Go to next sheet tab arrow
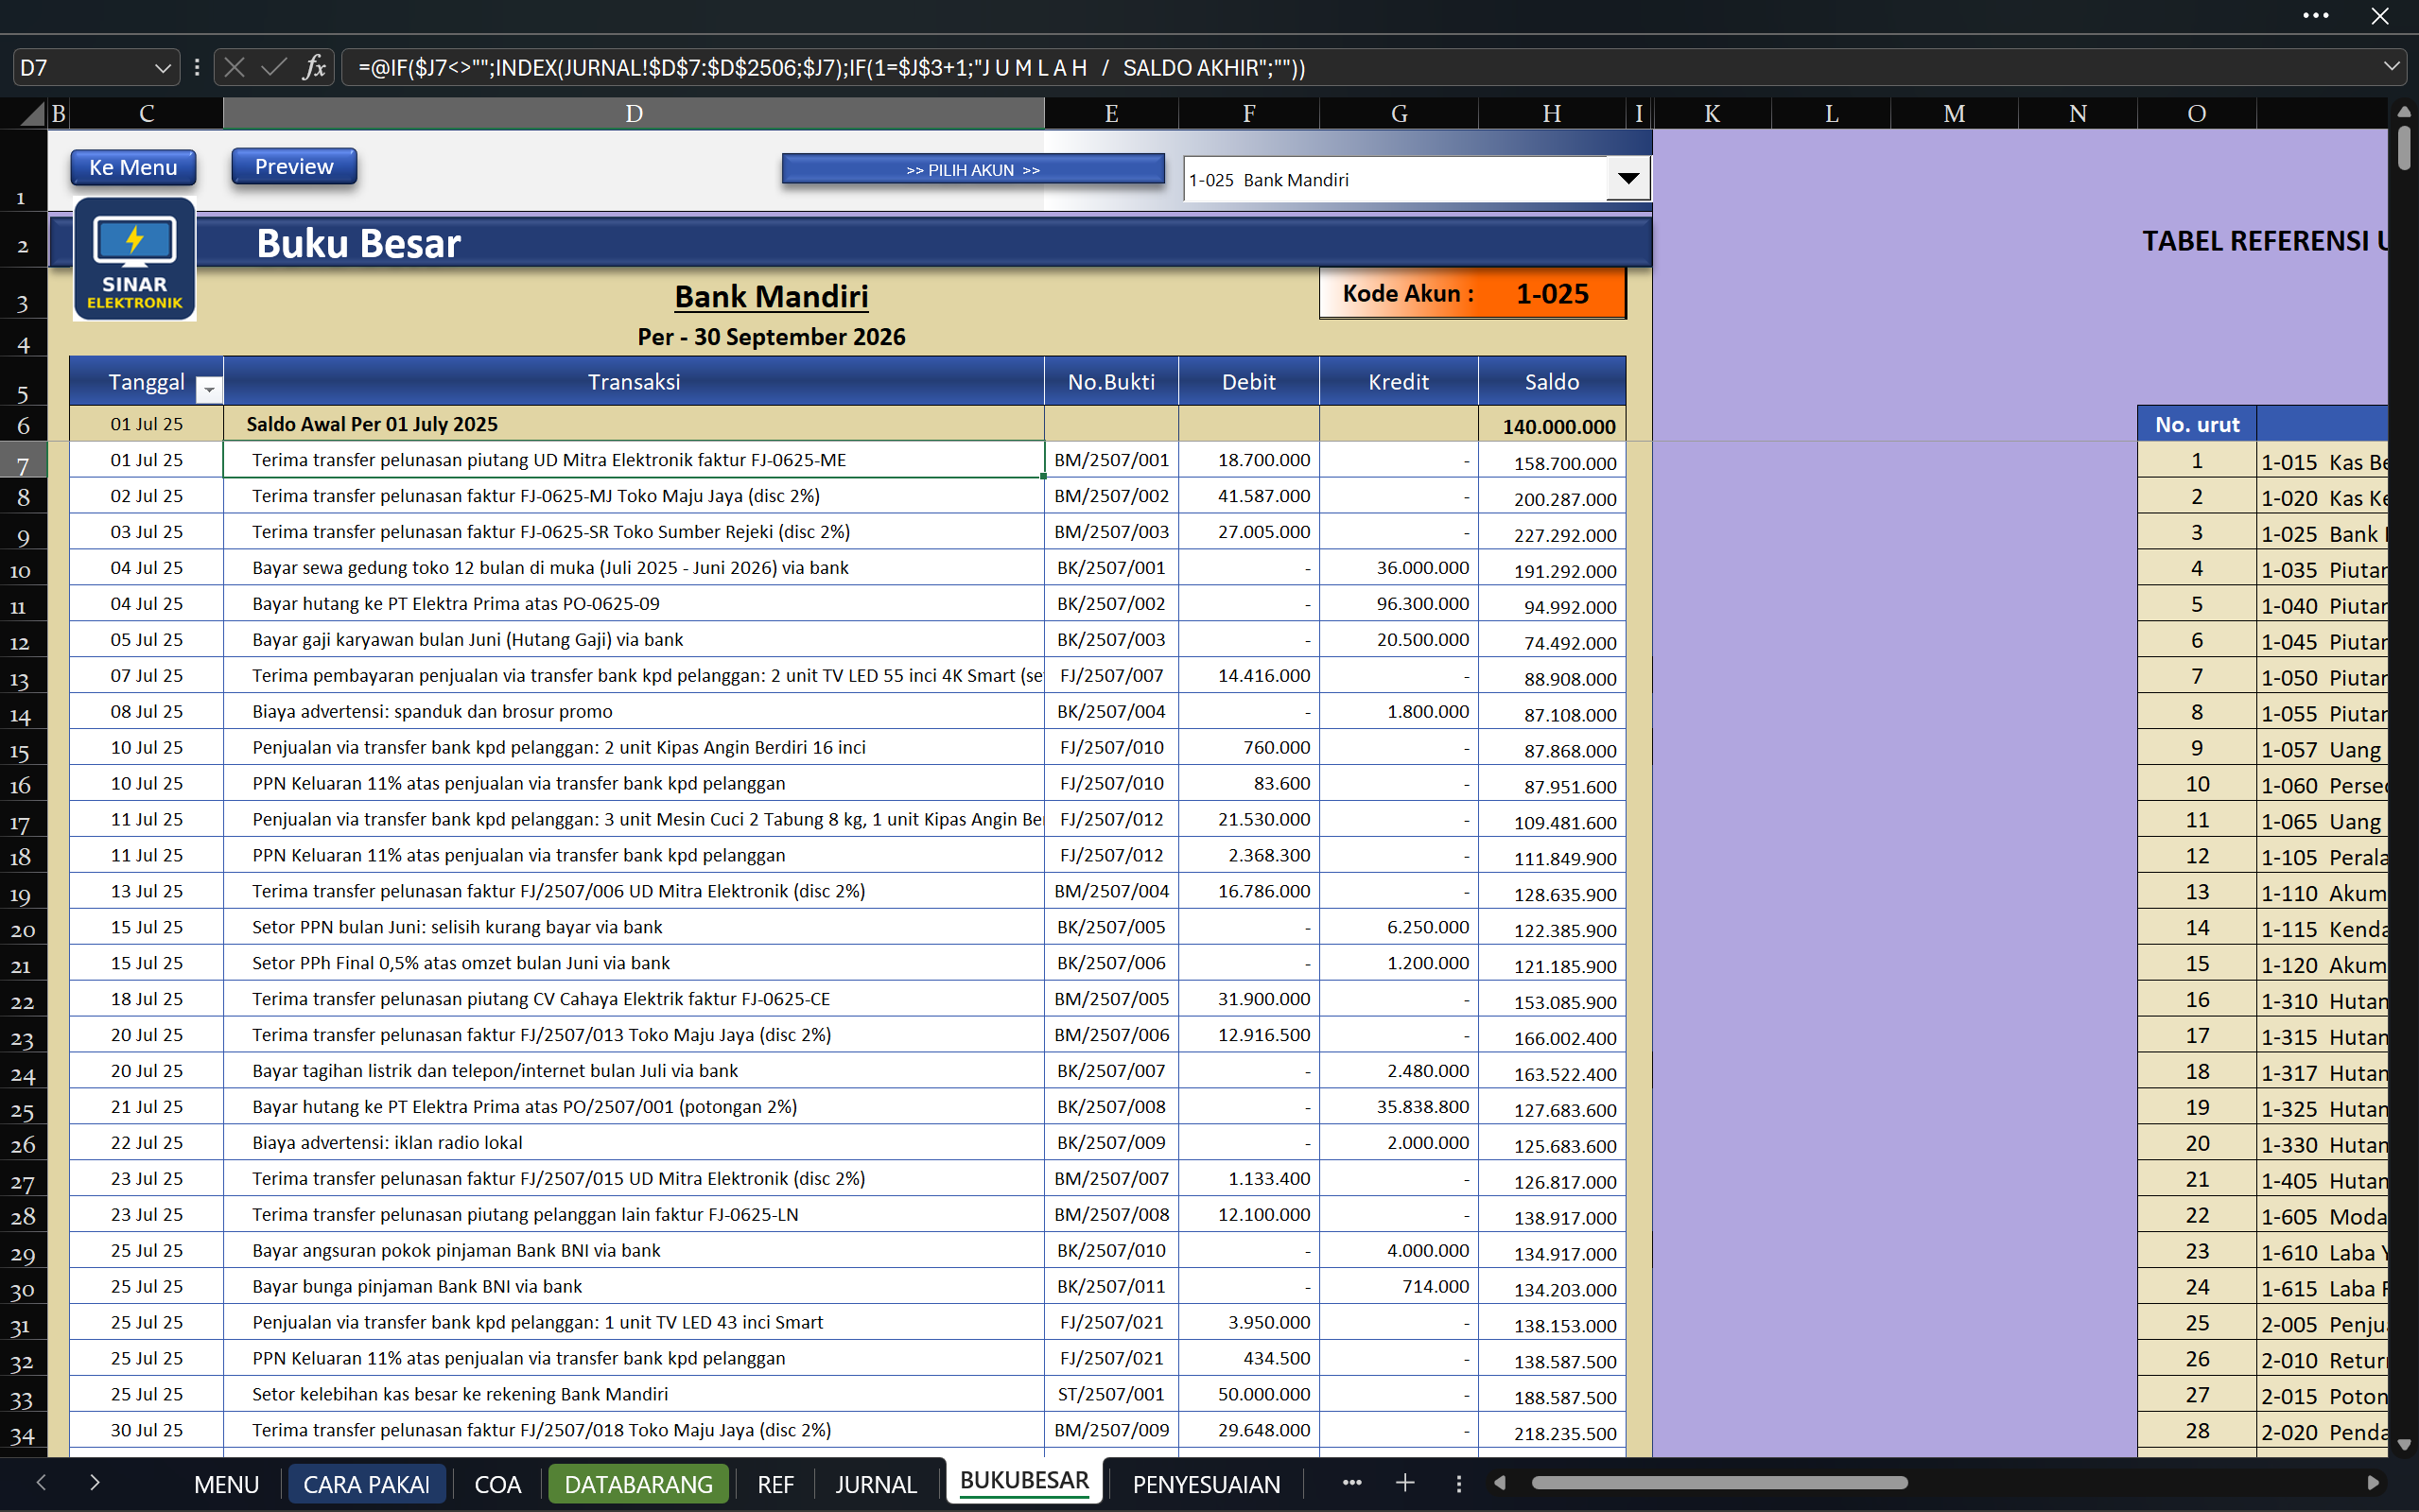The width and height of the screenshot is (2419, 1512). tap(95, 1483)
